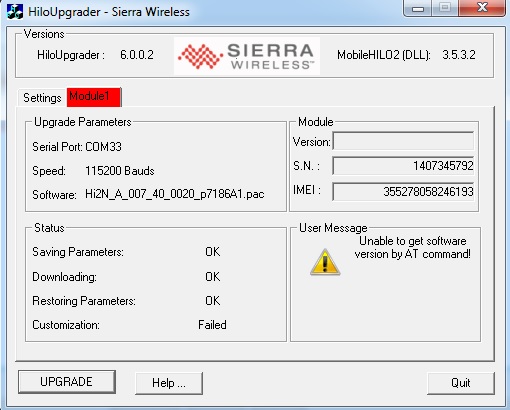Click the HiloUpgrader version 6.0.0.2
The height and width of the screenshot is (410, 510).
coord(137,55)
